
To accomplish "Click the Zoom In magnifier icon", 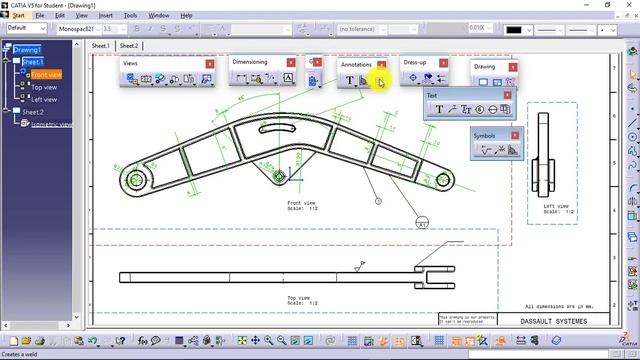I will 268,340.
